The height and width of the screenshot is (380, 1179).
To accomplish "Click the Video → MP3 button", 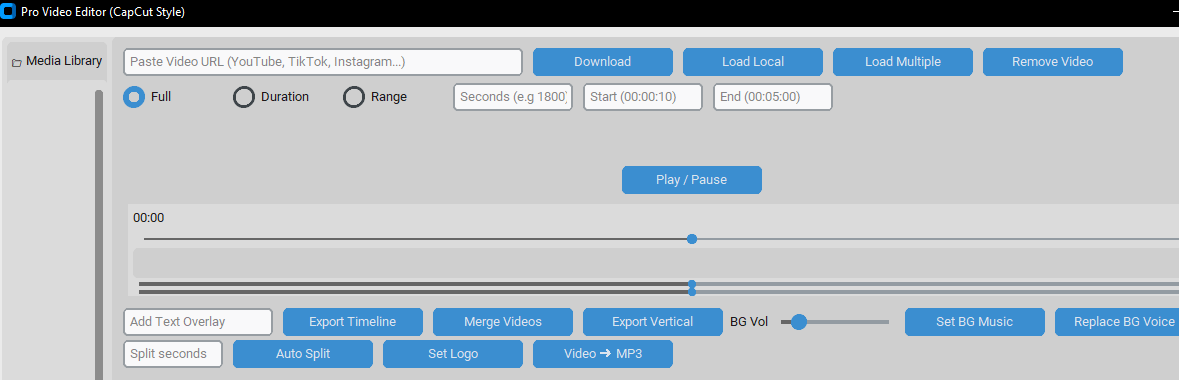I will (x=603, y=354).
